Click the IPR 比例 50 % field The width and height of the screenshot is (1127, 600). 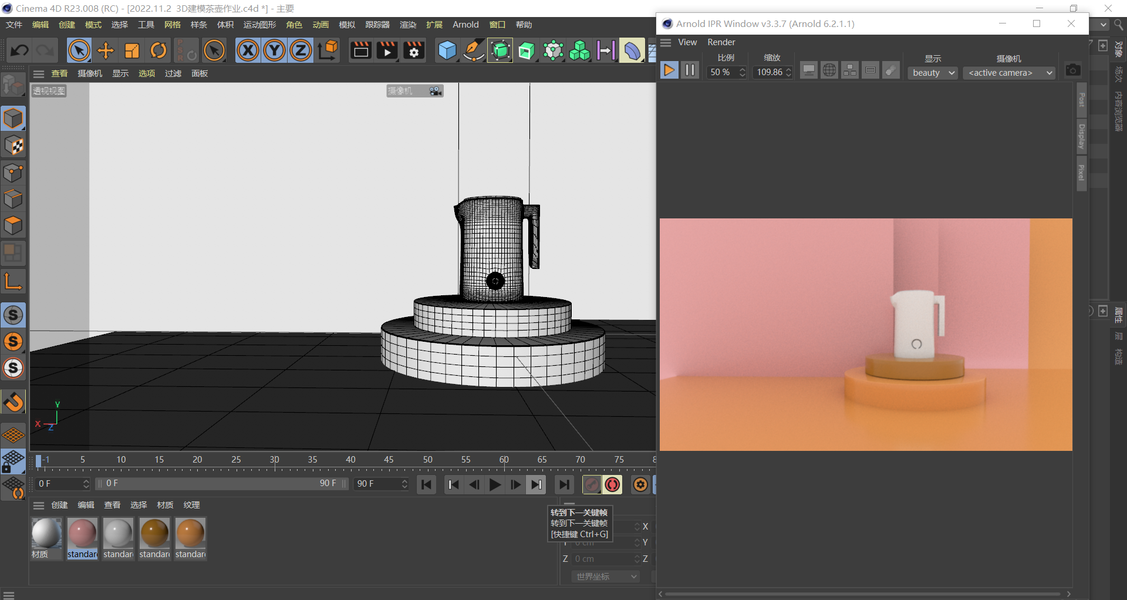click(x=727, y=72)
